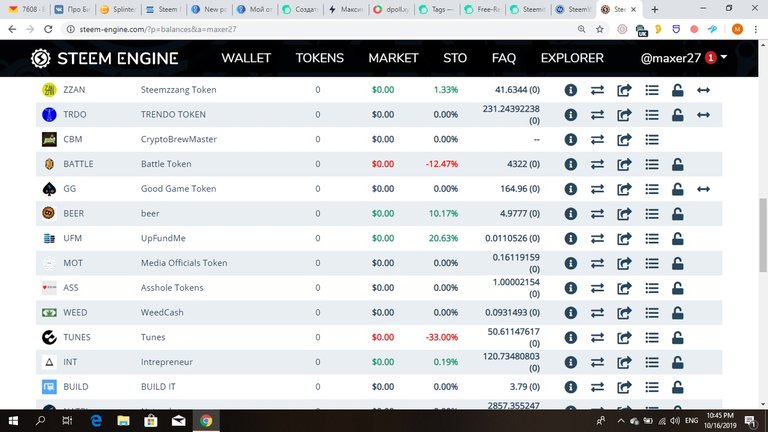Screen dimensions: 768x432
Task: Trade TUNES token arrows icon
Action: (x=597, y=337)
